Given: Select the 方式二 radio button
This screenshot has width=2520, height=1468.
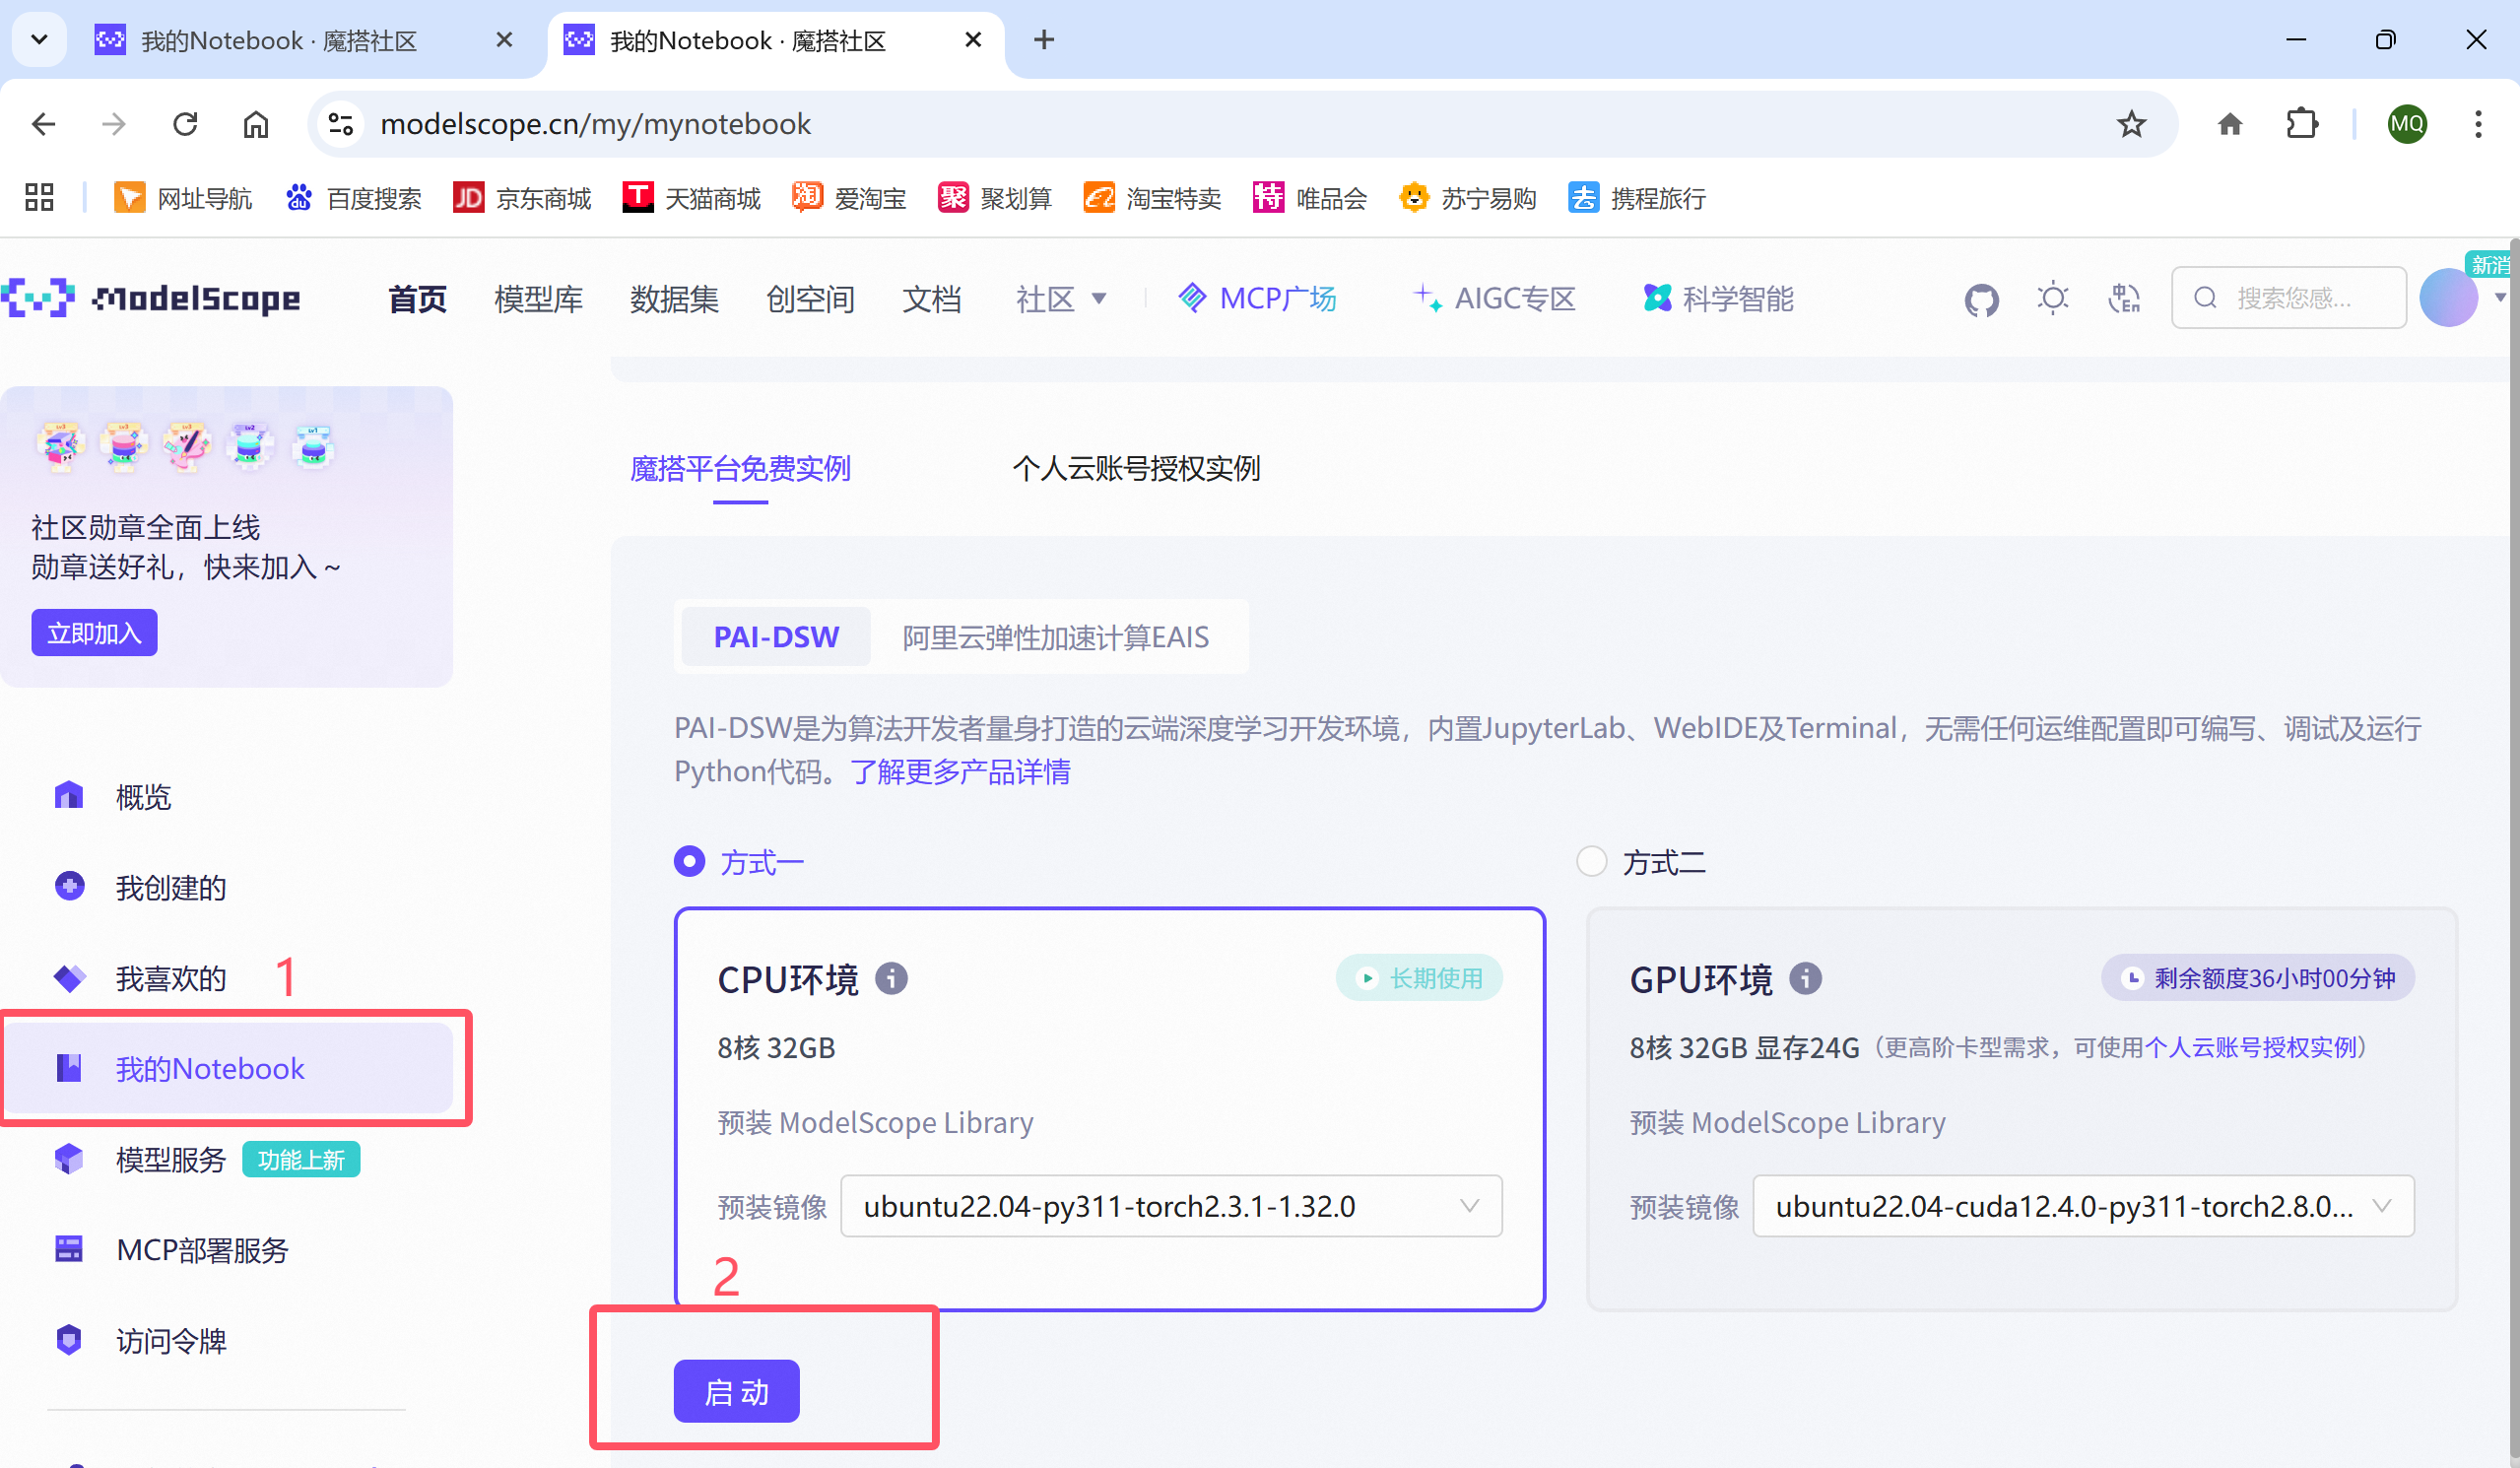Looking at the screenshot, I should pyautogui.click(x=1591, y=861).
